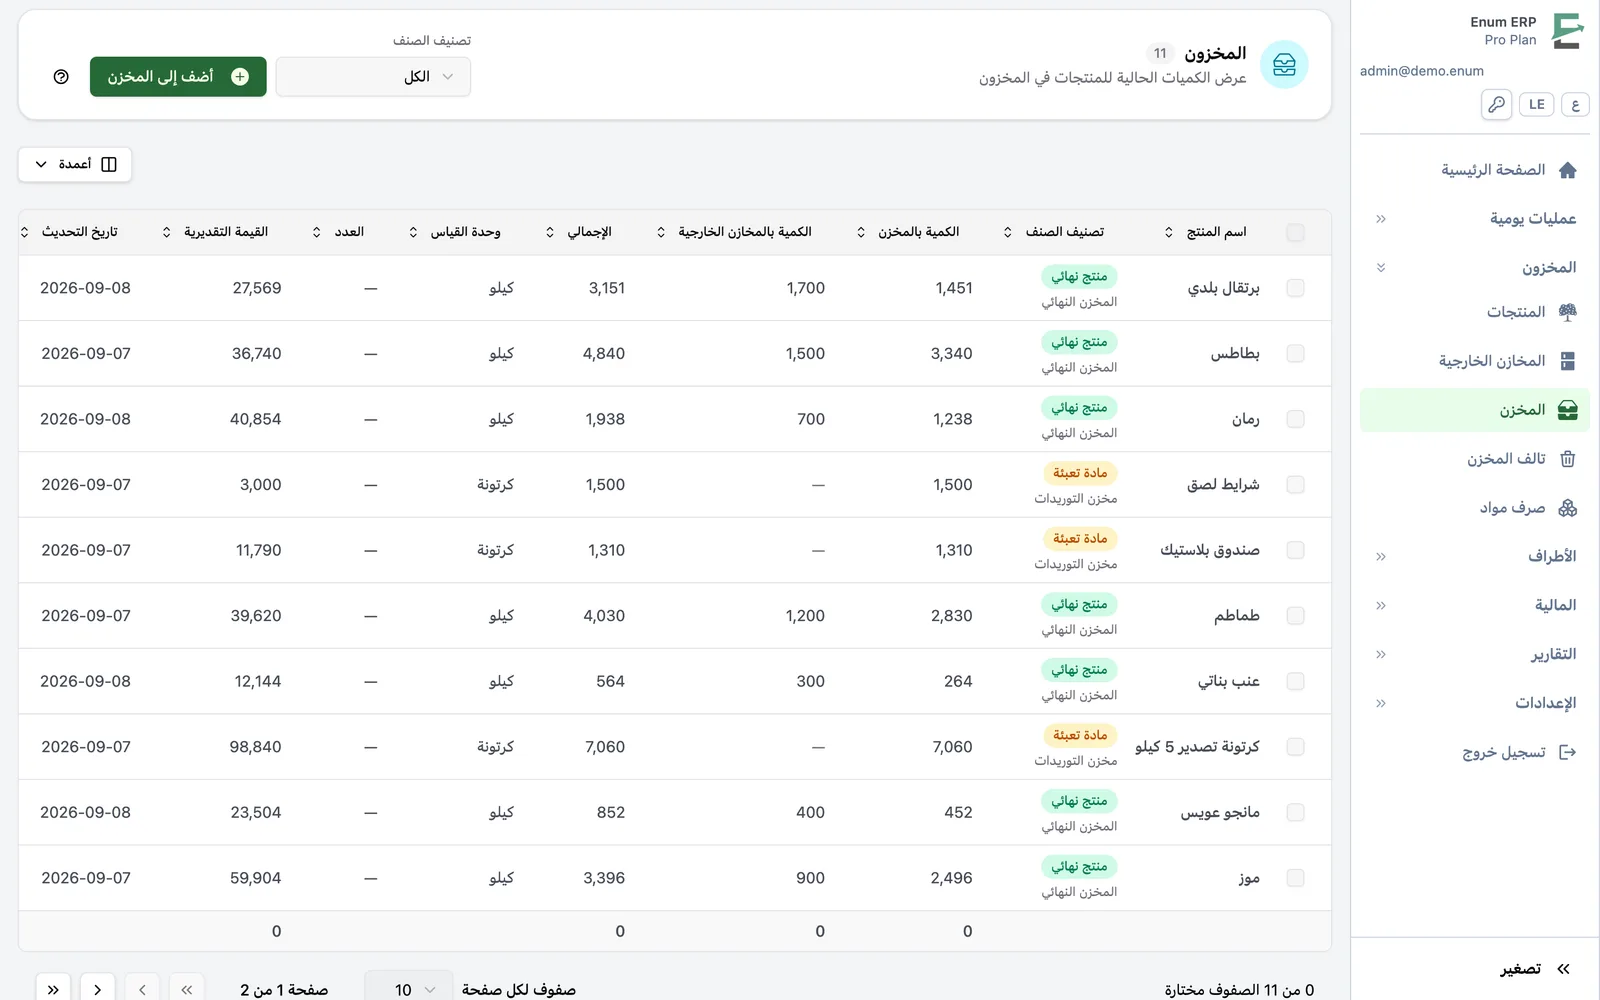Open the الإعدادات settings menu
This screenshot has height=1000, width=1600.
tap(1475, 703)
